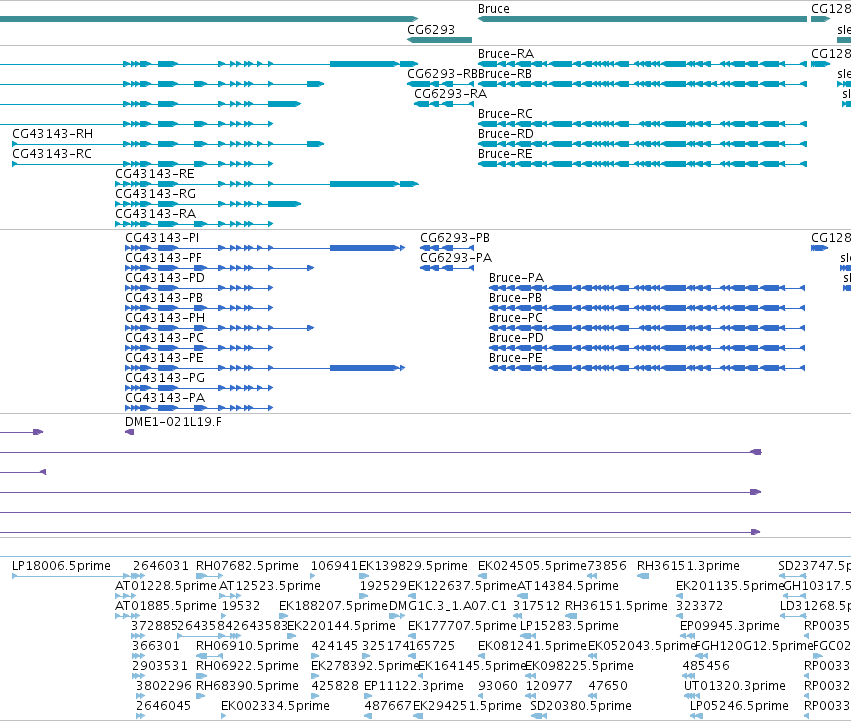Click the CG43143-PA protein label
Screen dimensions: 851x721
coord(165,398)
